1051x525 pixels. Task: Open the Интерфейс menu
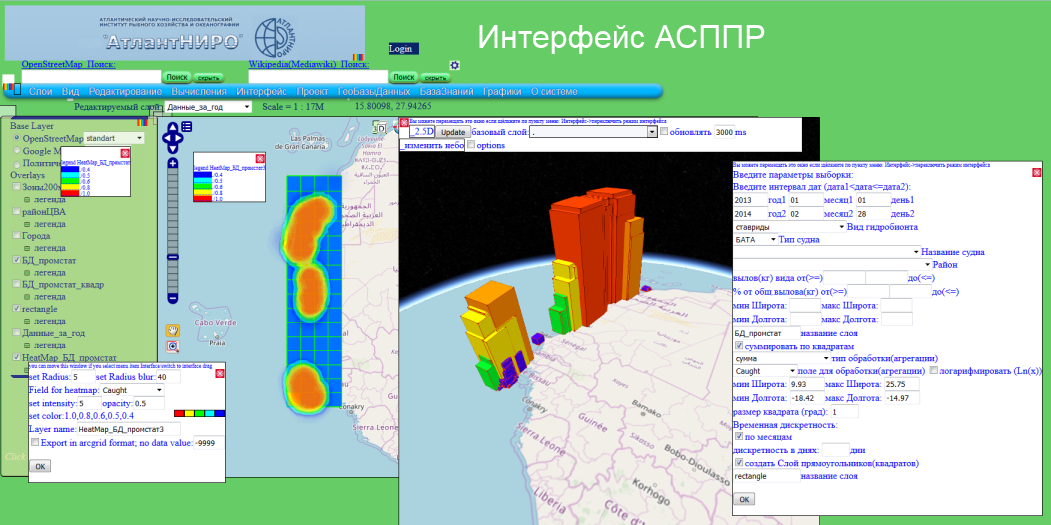click(261, 92)
